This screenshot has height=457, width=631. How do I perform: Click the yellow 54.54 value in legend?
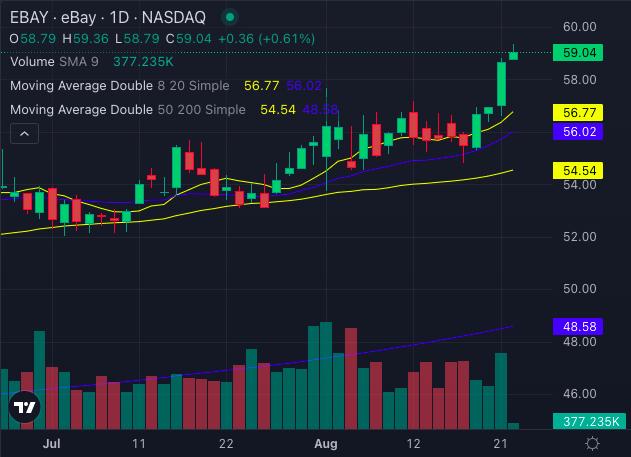(278, 109)
